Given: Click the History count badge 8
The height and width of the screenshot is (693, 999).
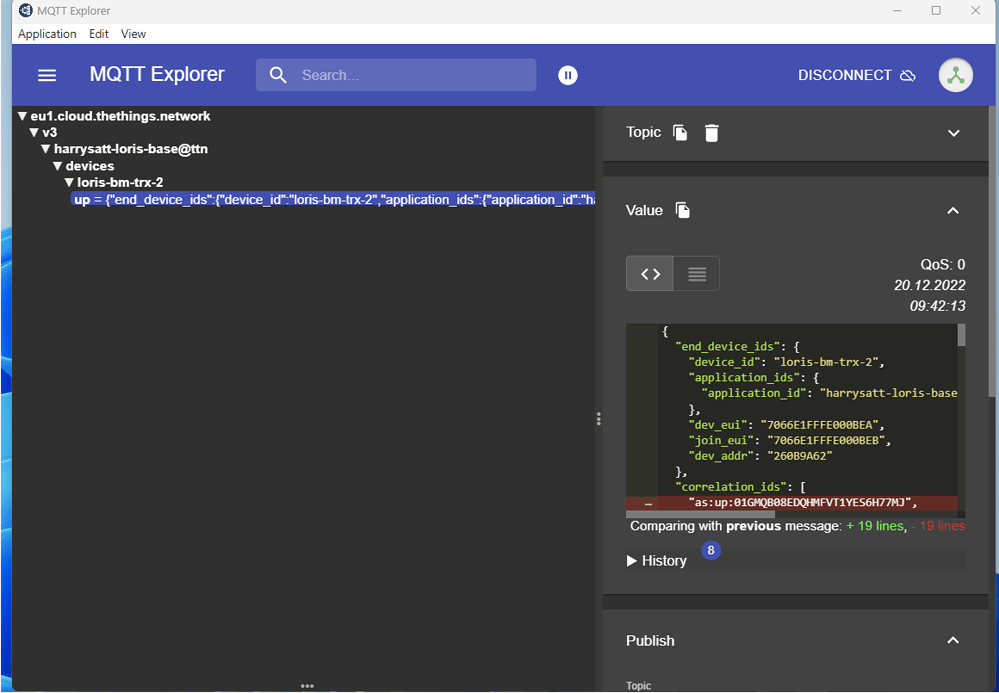Looking at the screenshot, I should (711, 550).
